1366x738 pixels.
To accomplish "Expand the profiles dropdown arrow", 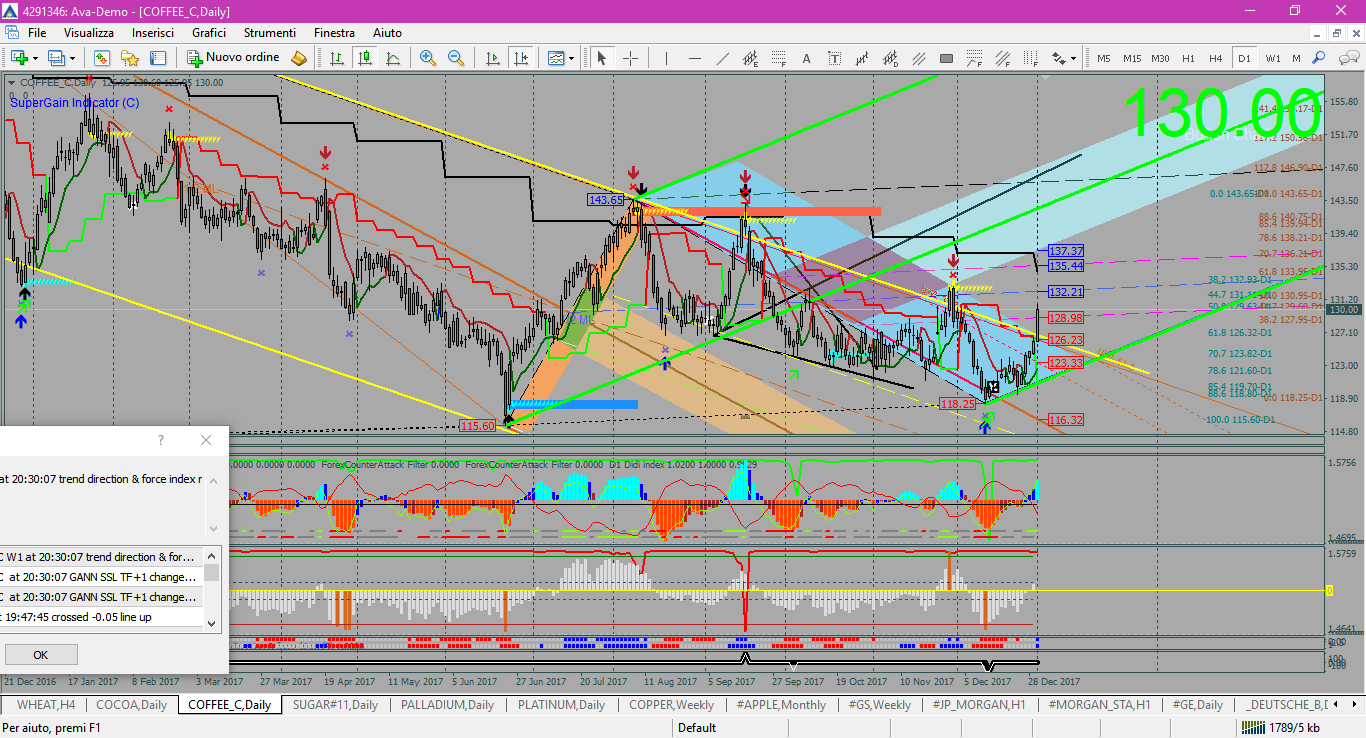I will [72, 58].
